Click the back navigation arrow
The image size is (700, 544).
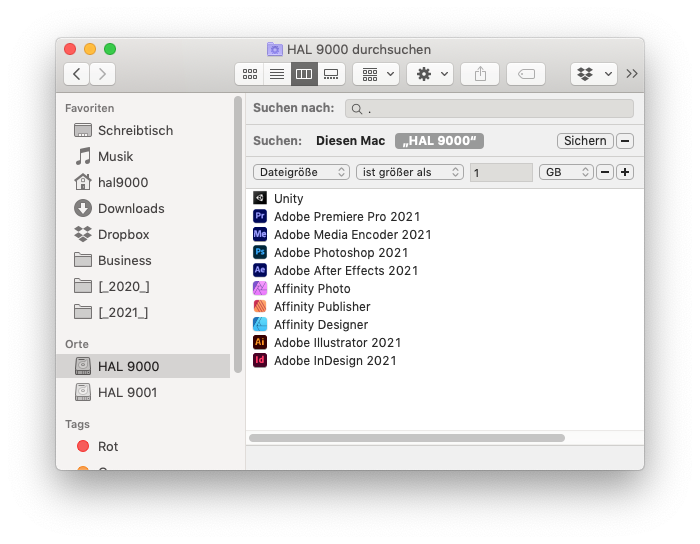[x=76, y=74]
